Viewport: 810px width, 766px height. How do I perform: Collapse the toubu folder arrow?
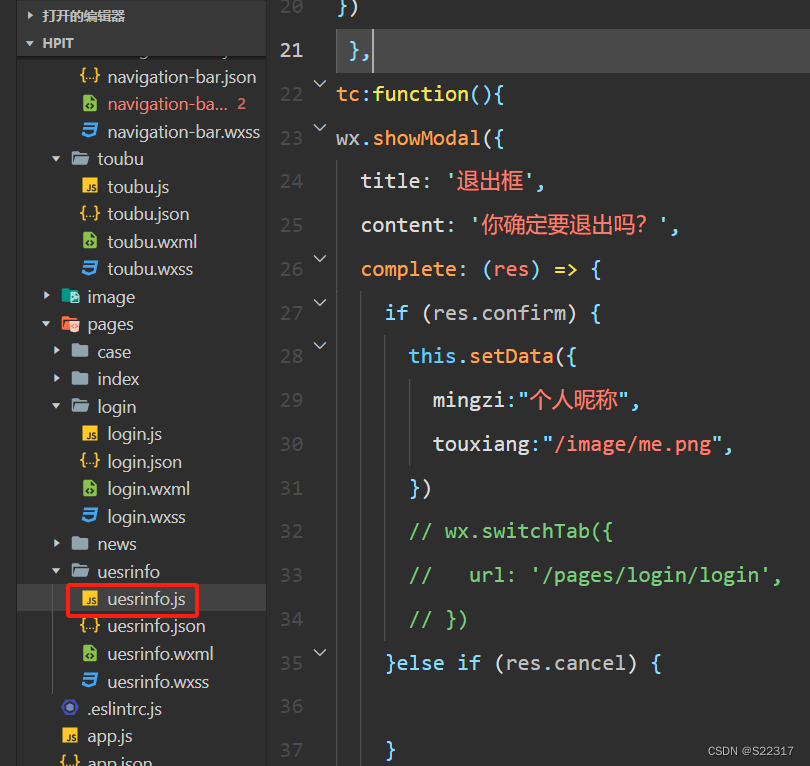coord(56,159)
